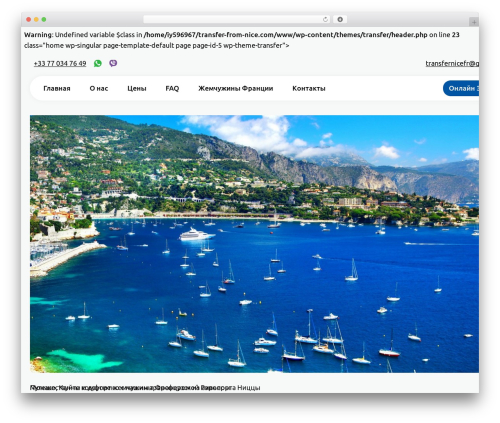
Task: Open О нас menu item
Action: (99, 88)
